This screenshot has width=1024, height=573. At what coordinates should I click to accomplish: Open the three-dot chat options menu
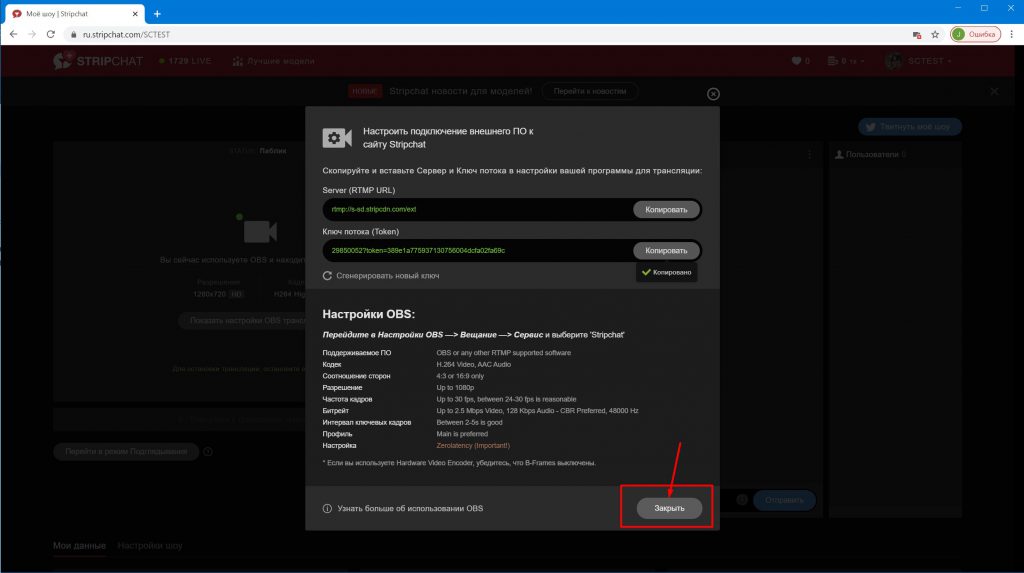pos(810,154)
